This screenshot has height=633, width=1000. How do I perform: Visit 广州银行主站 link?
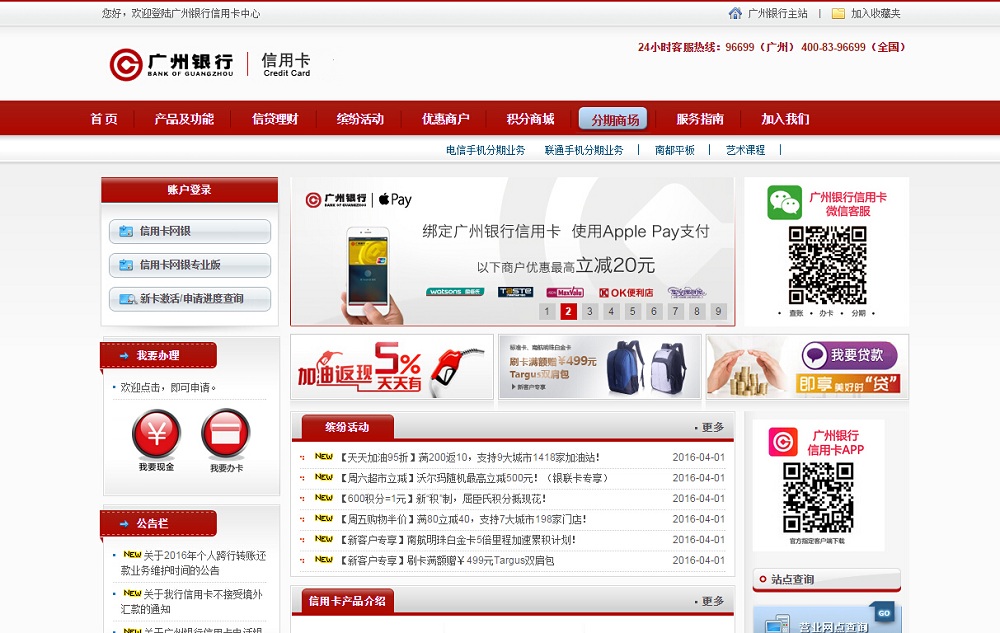coord(777,13)
